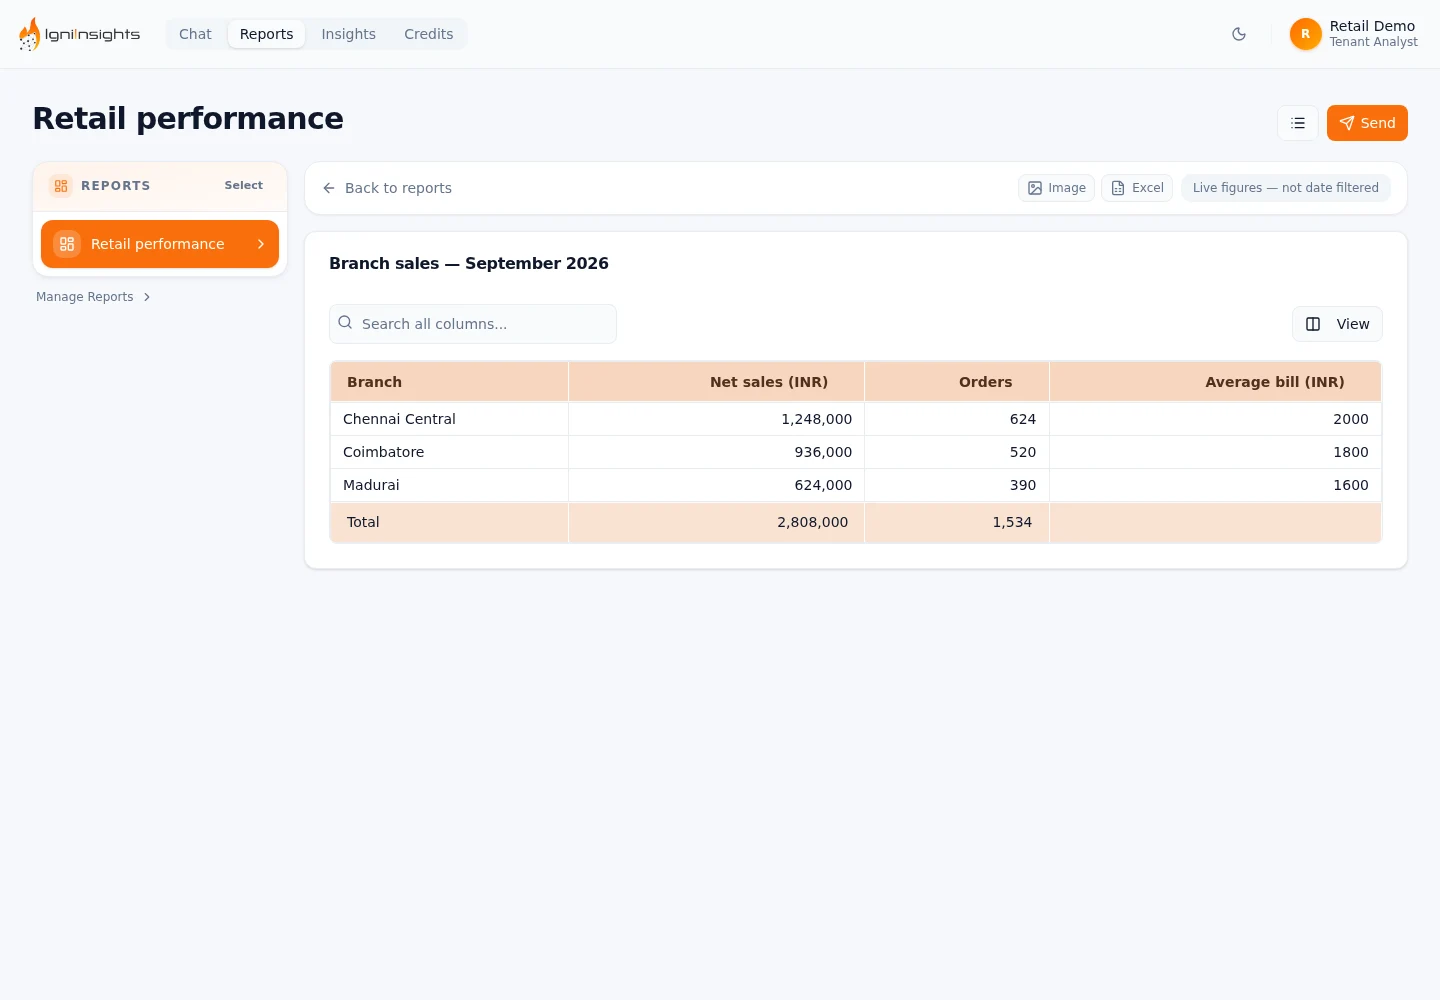Image resolution: width=1440 pixels, height=1000 pixels.
Task: Click the Branch sales — September 2026 title
Action: (469, 263)
